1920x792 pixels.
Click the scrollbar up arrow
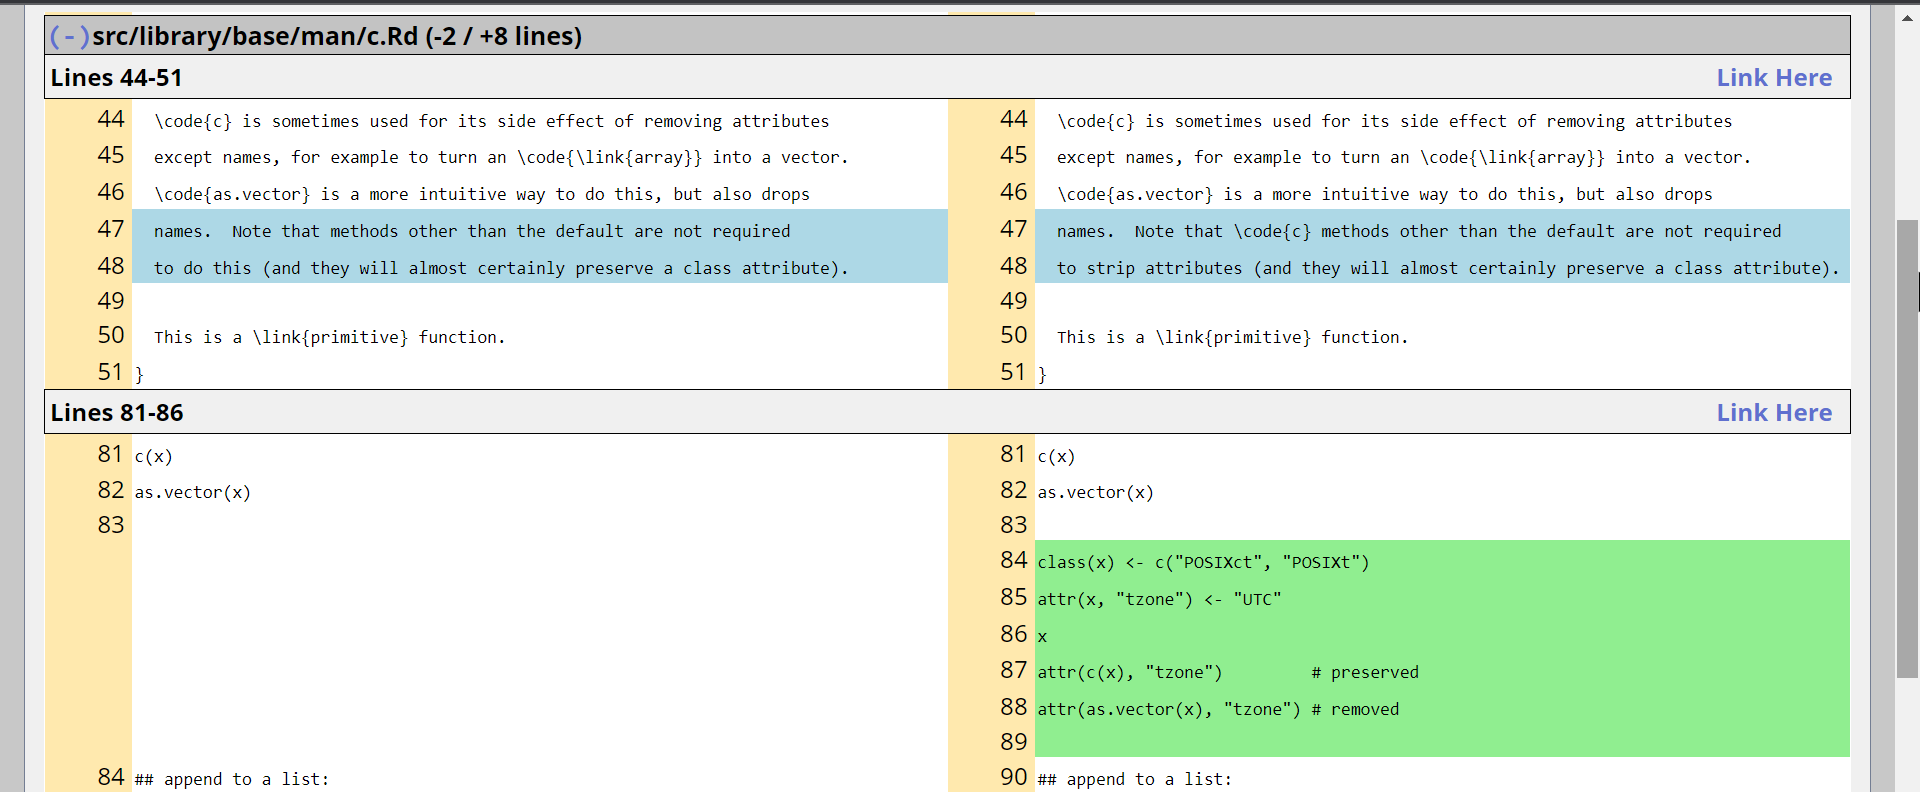(1907, 17)
